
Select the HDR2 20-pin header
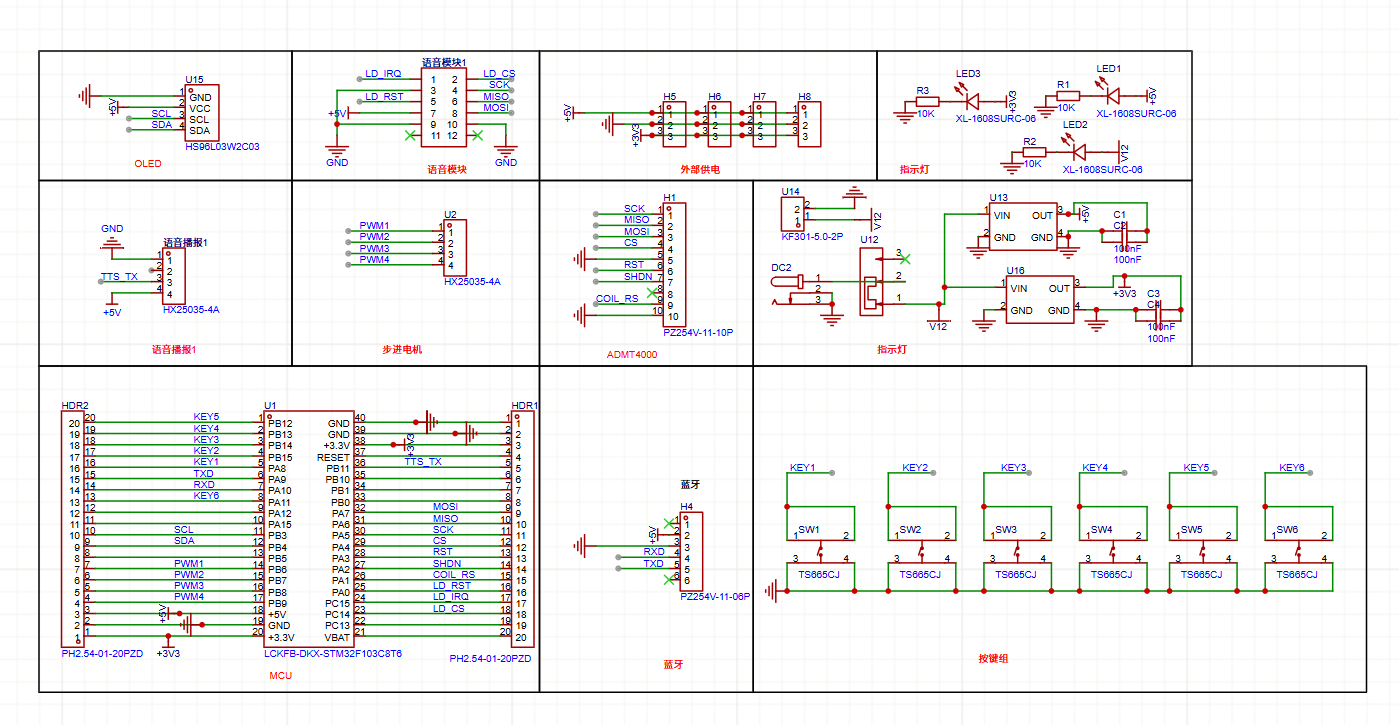[73, 530]
